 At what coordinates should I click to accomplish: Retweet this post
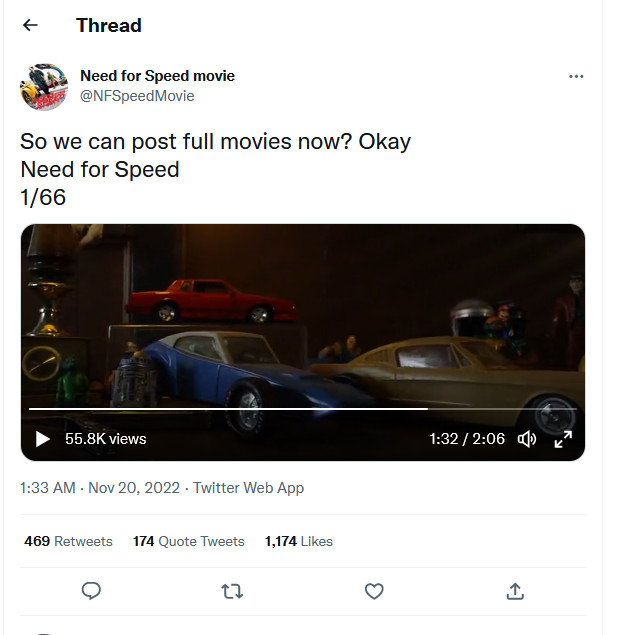pyautogui.click(x=232, y=591)
